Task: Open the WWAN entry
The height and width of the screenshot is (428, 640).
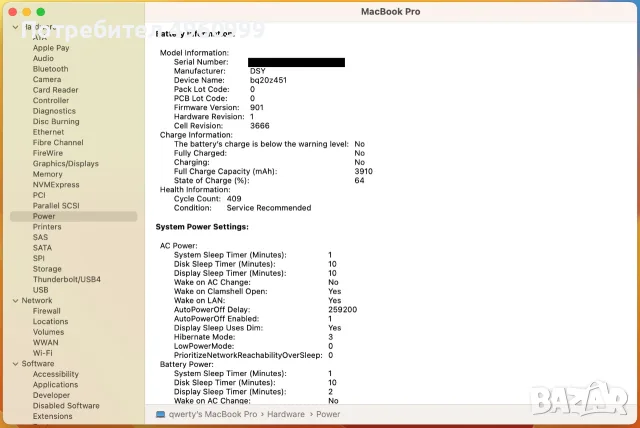Action: pos(46,343)
